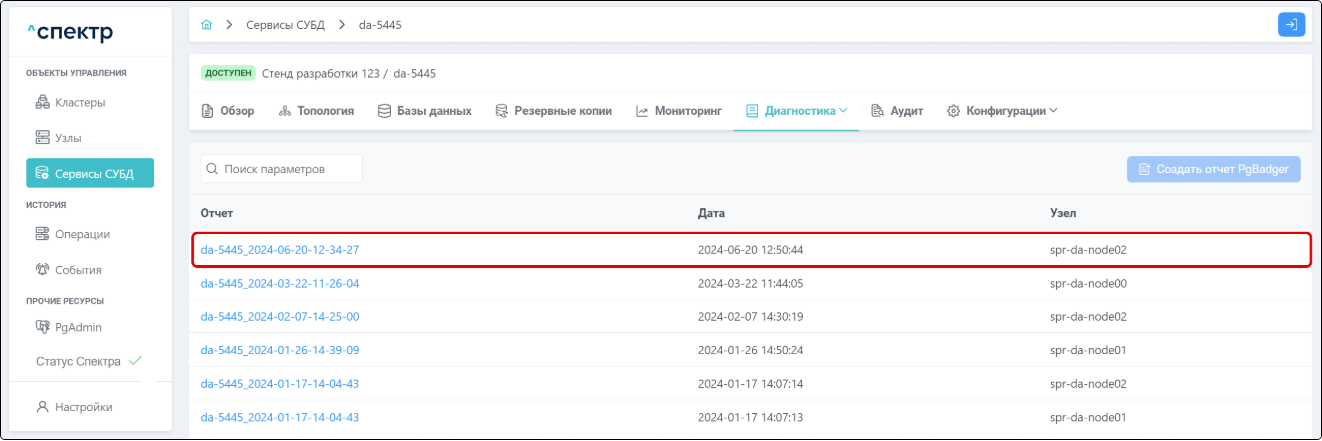Open Настройки at sidebar bottom
The width and height of the screenshot is (1322, 441).
click(x=83, y=407)
